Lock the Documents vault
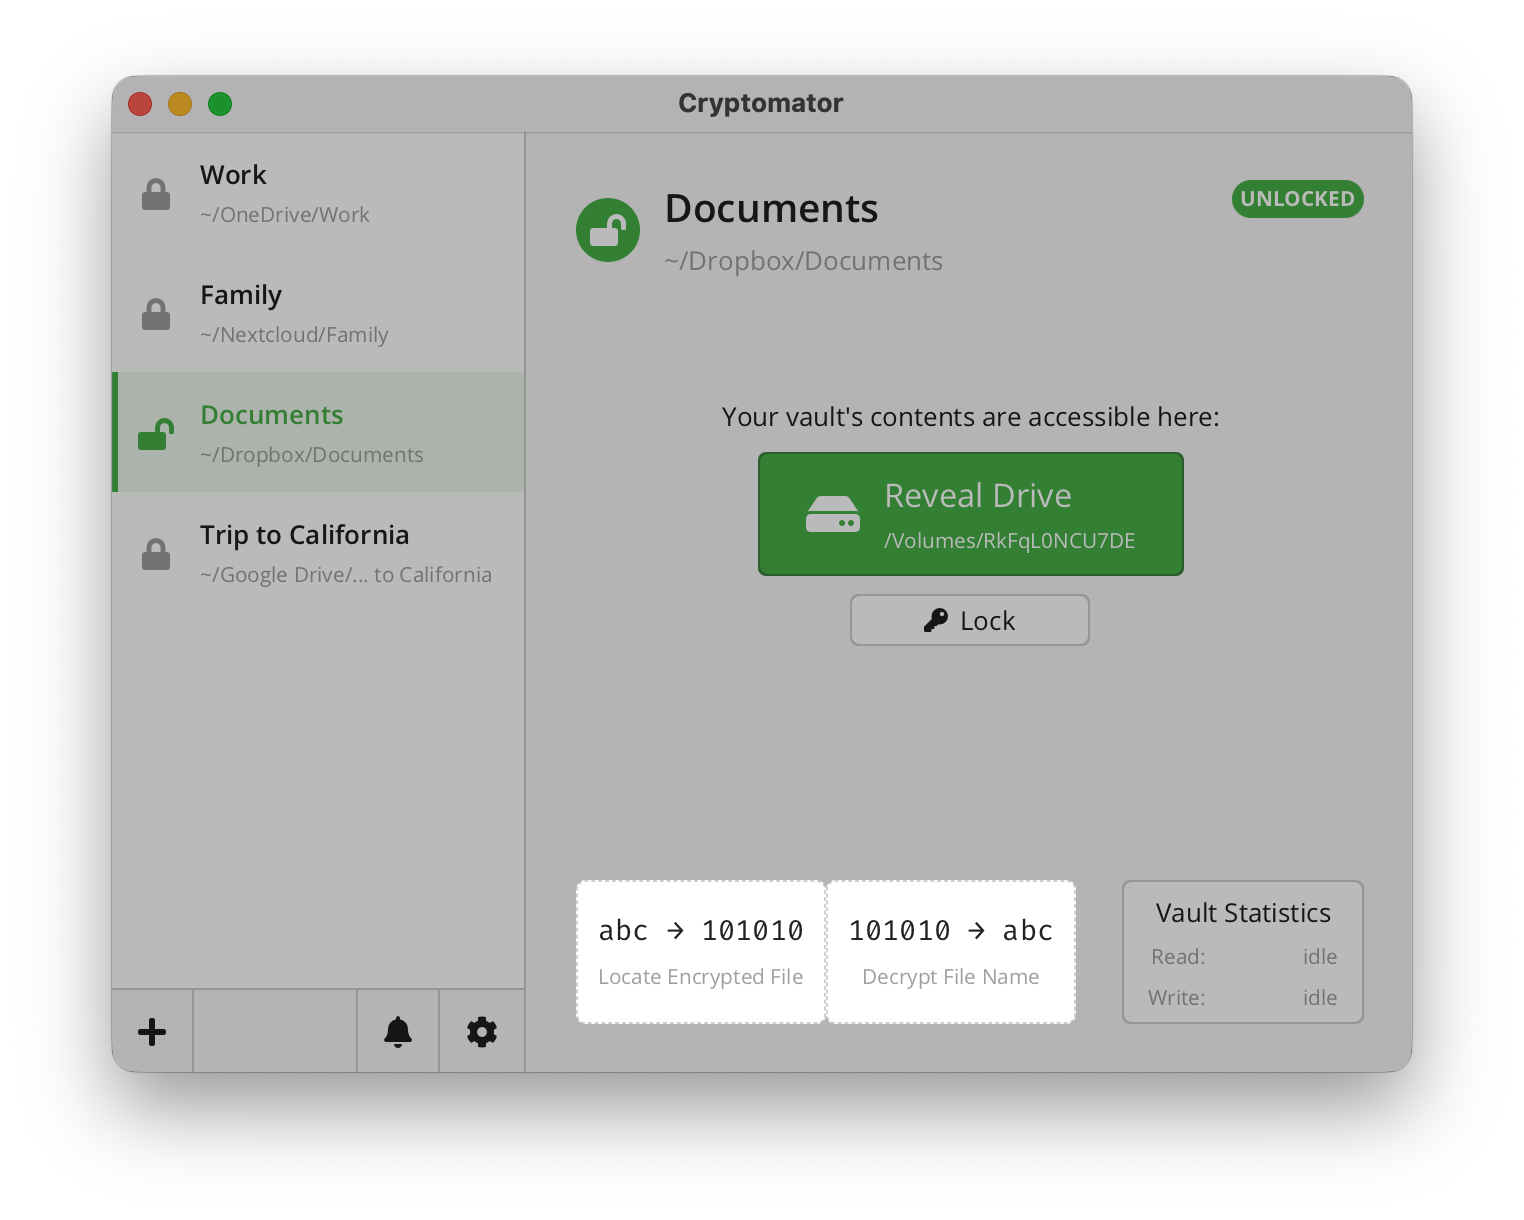 [969, 621]
